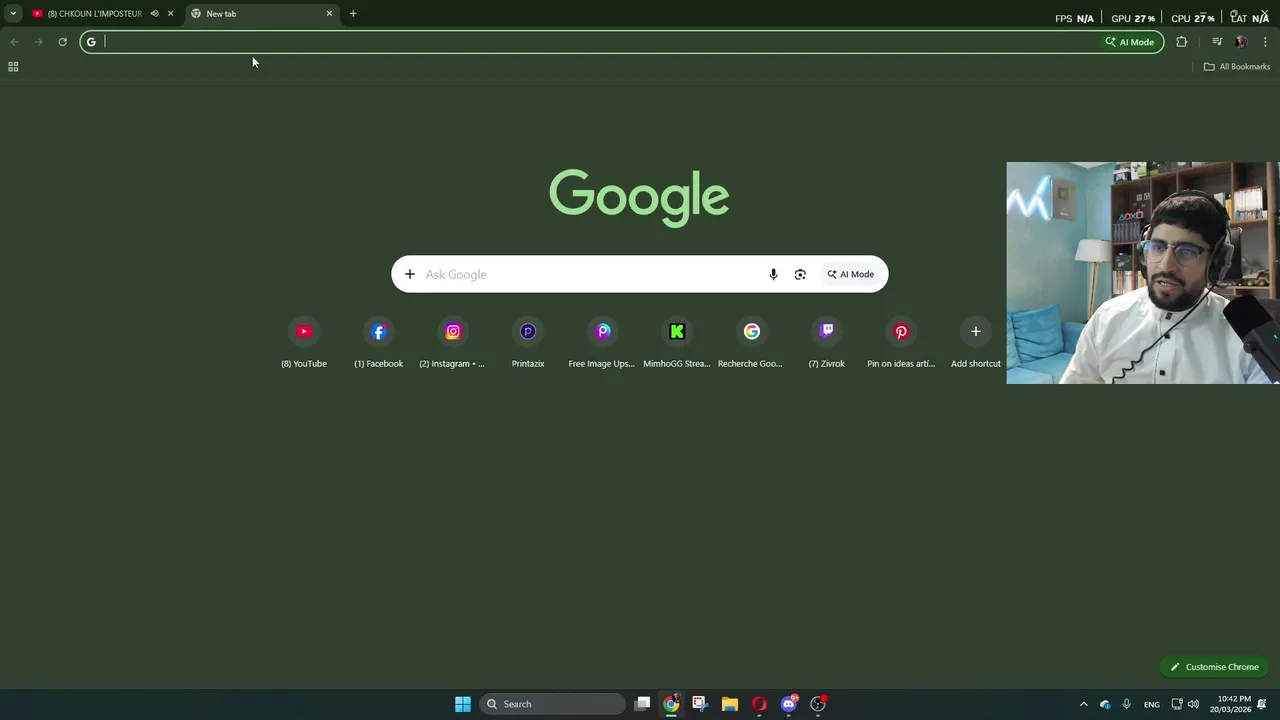Image resolution: width=1280 pixels, height=720 pixels.
Task: Click the microphone tray icon
Action: tap(1127, 704)
